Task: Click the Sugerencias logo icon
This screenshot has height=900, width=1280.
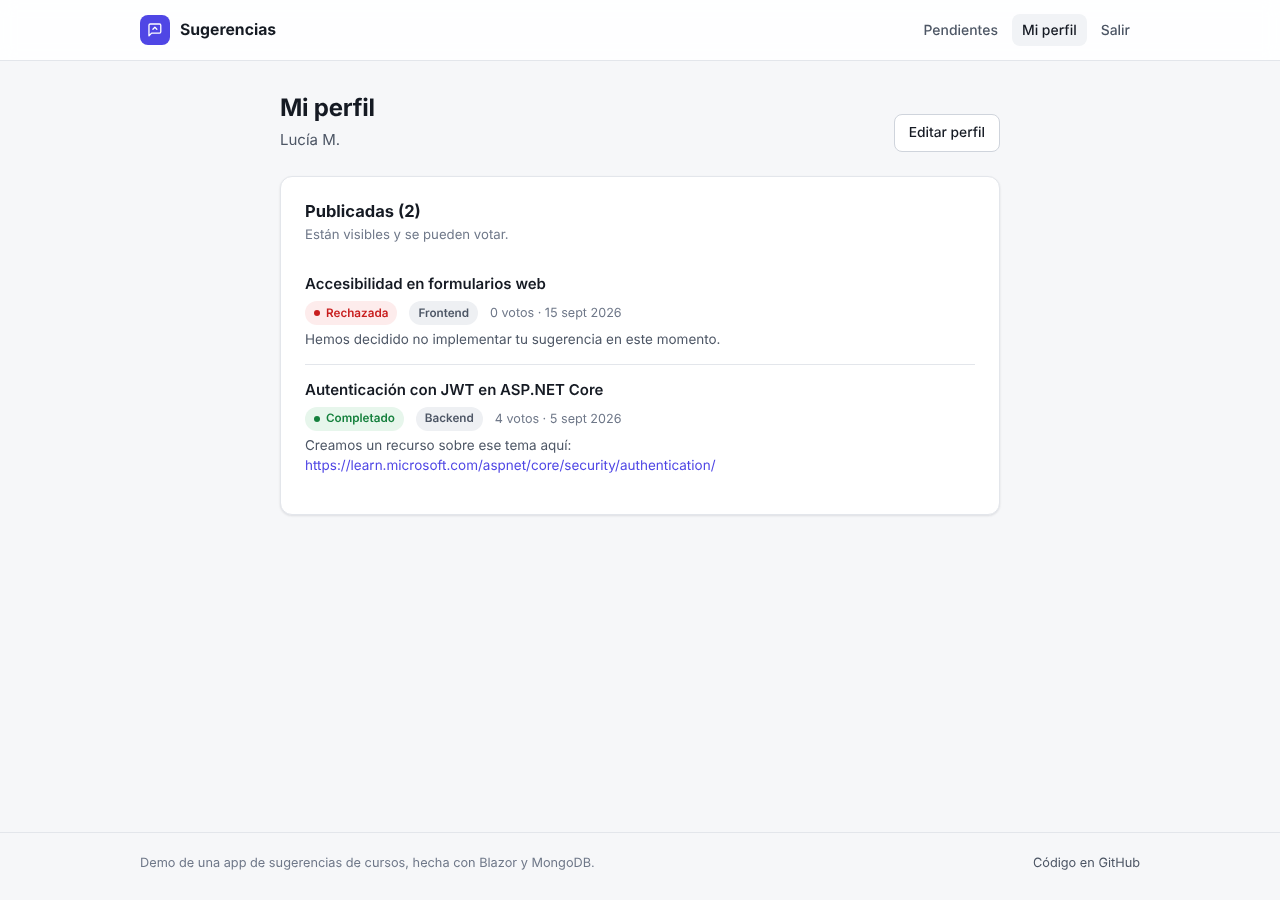Action: [155, 30]
